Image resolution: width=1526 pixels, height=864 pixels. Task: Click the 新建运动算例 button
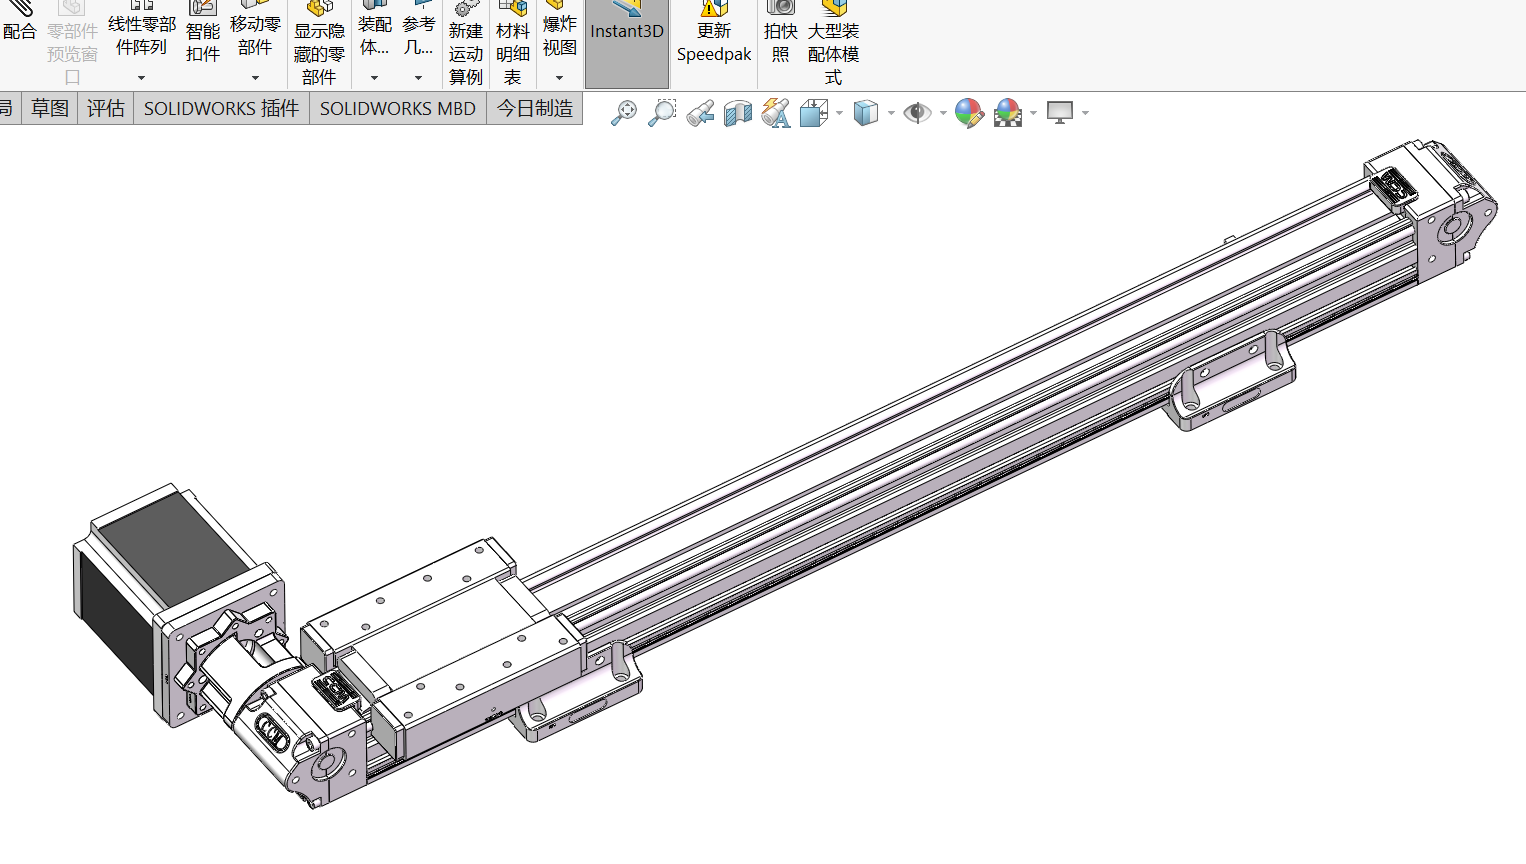pos(465,45)
